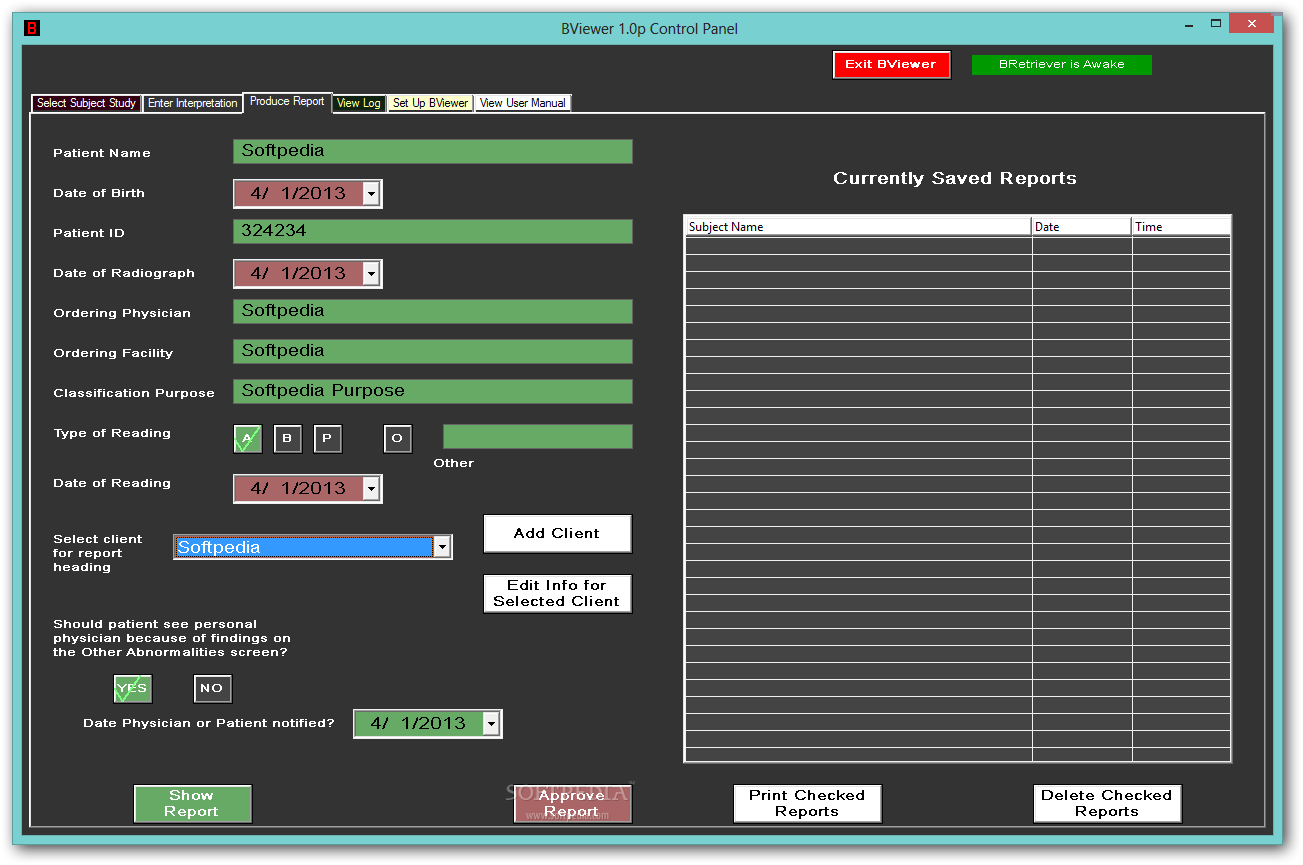Click Edit Info for Selected Client
Viewport: 1303px width, 865px height.
coord(557,593)
